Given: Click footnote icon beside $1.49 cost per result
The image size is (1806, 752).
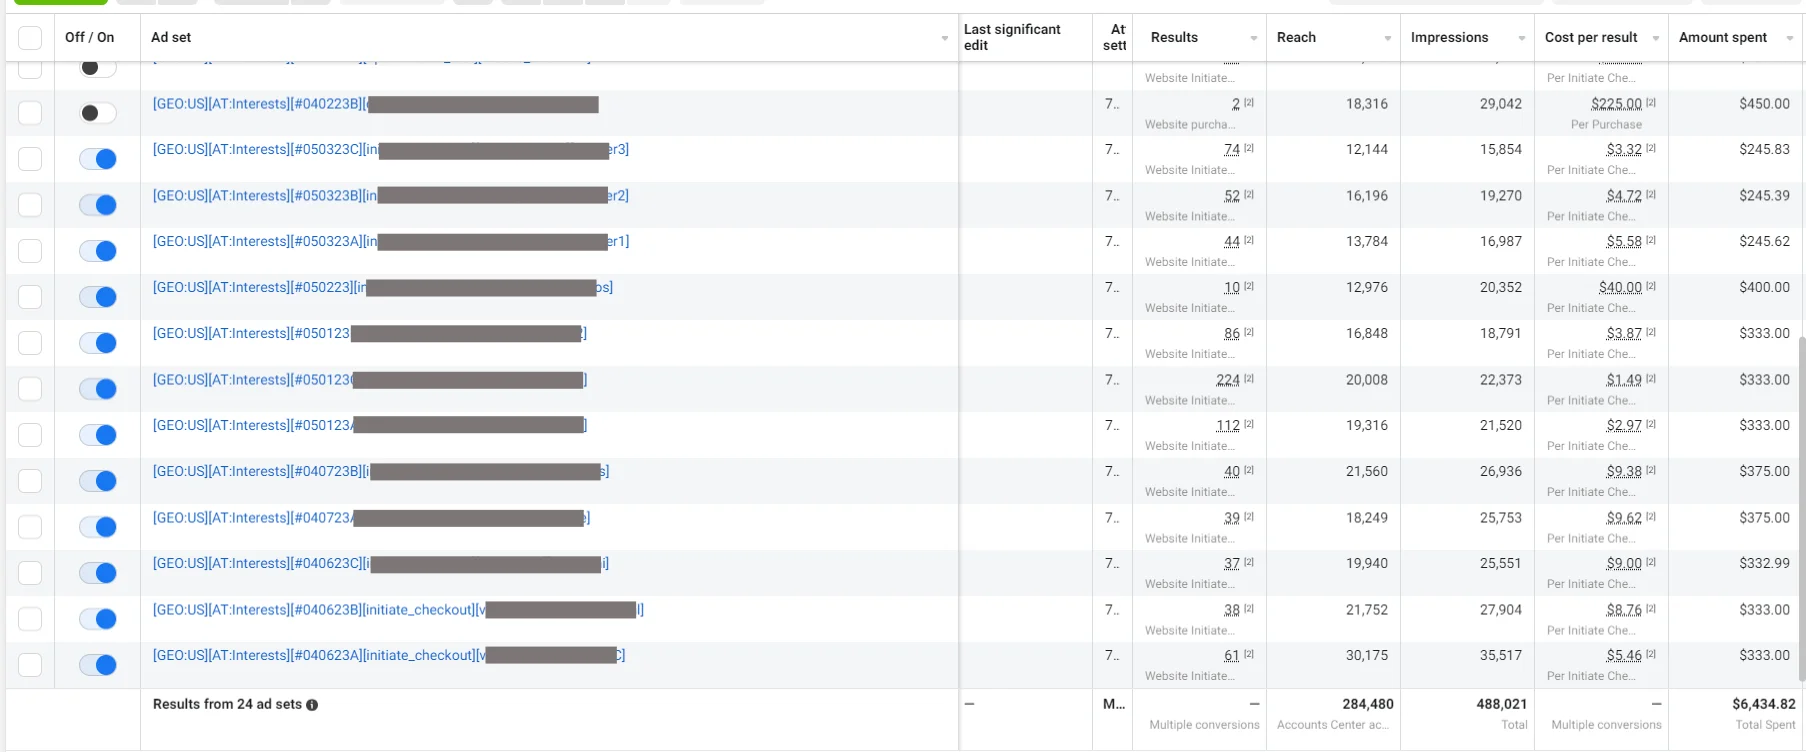Looking at the screenshot, I should tap(1651, 379).
